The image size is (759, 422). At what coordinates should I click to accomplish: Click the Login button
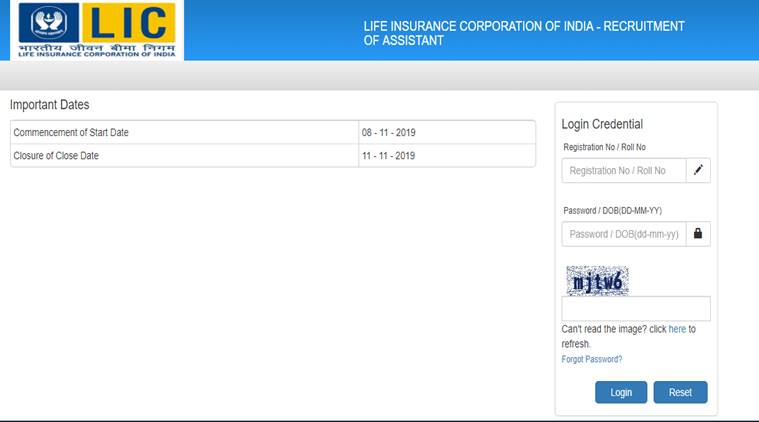click(621, 392)
